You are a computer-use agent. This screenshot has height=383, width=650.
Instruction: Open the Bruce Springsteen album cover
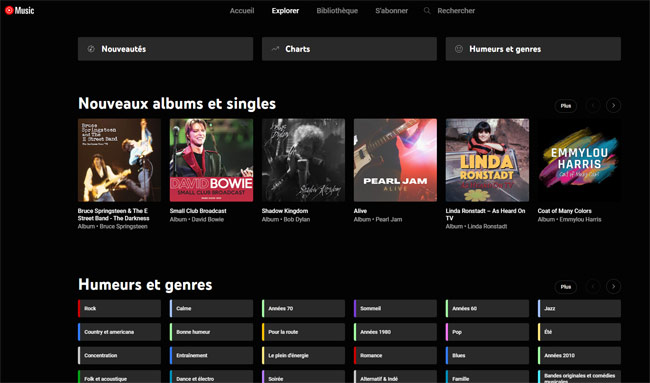pos(119,160)
